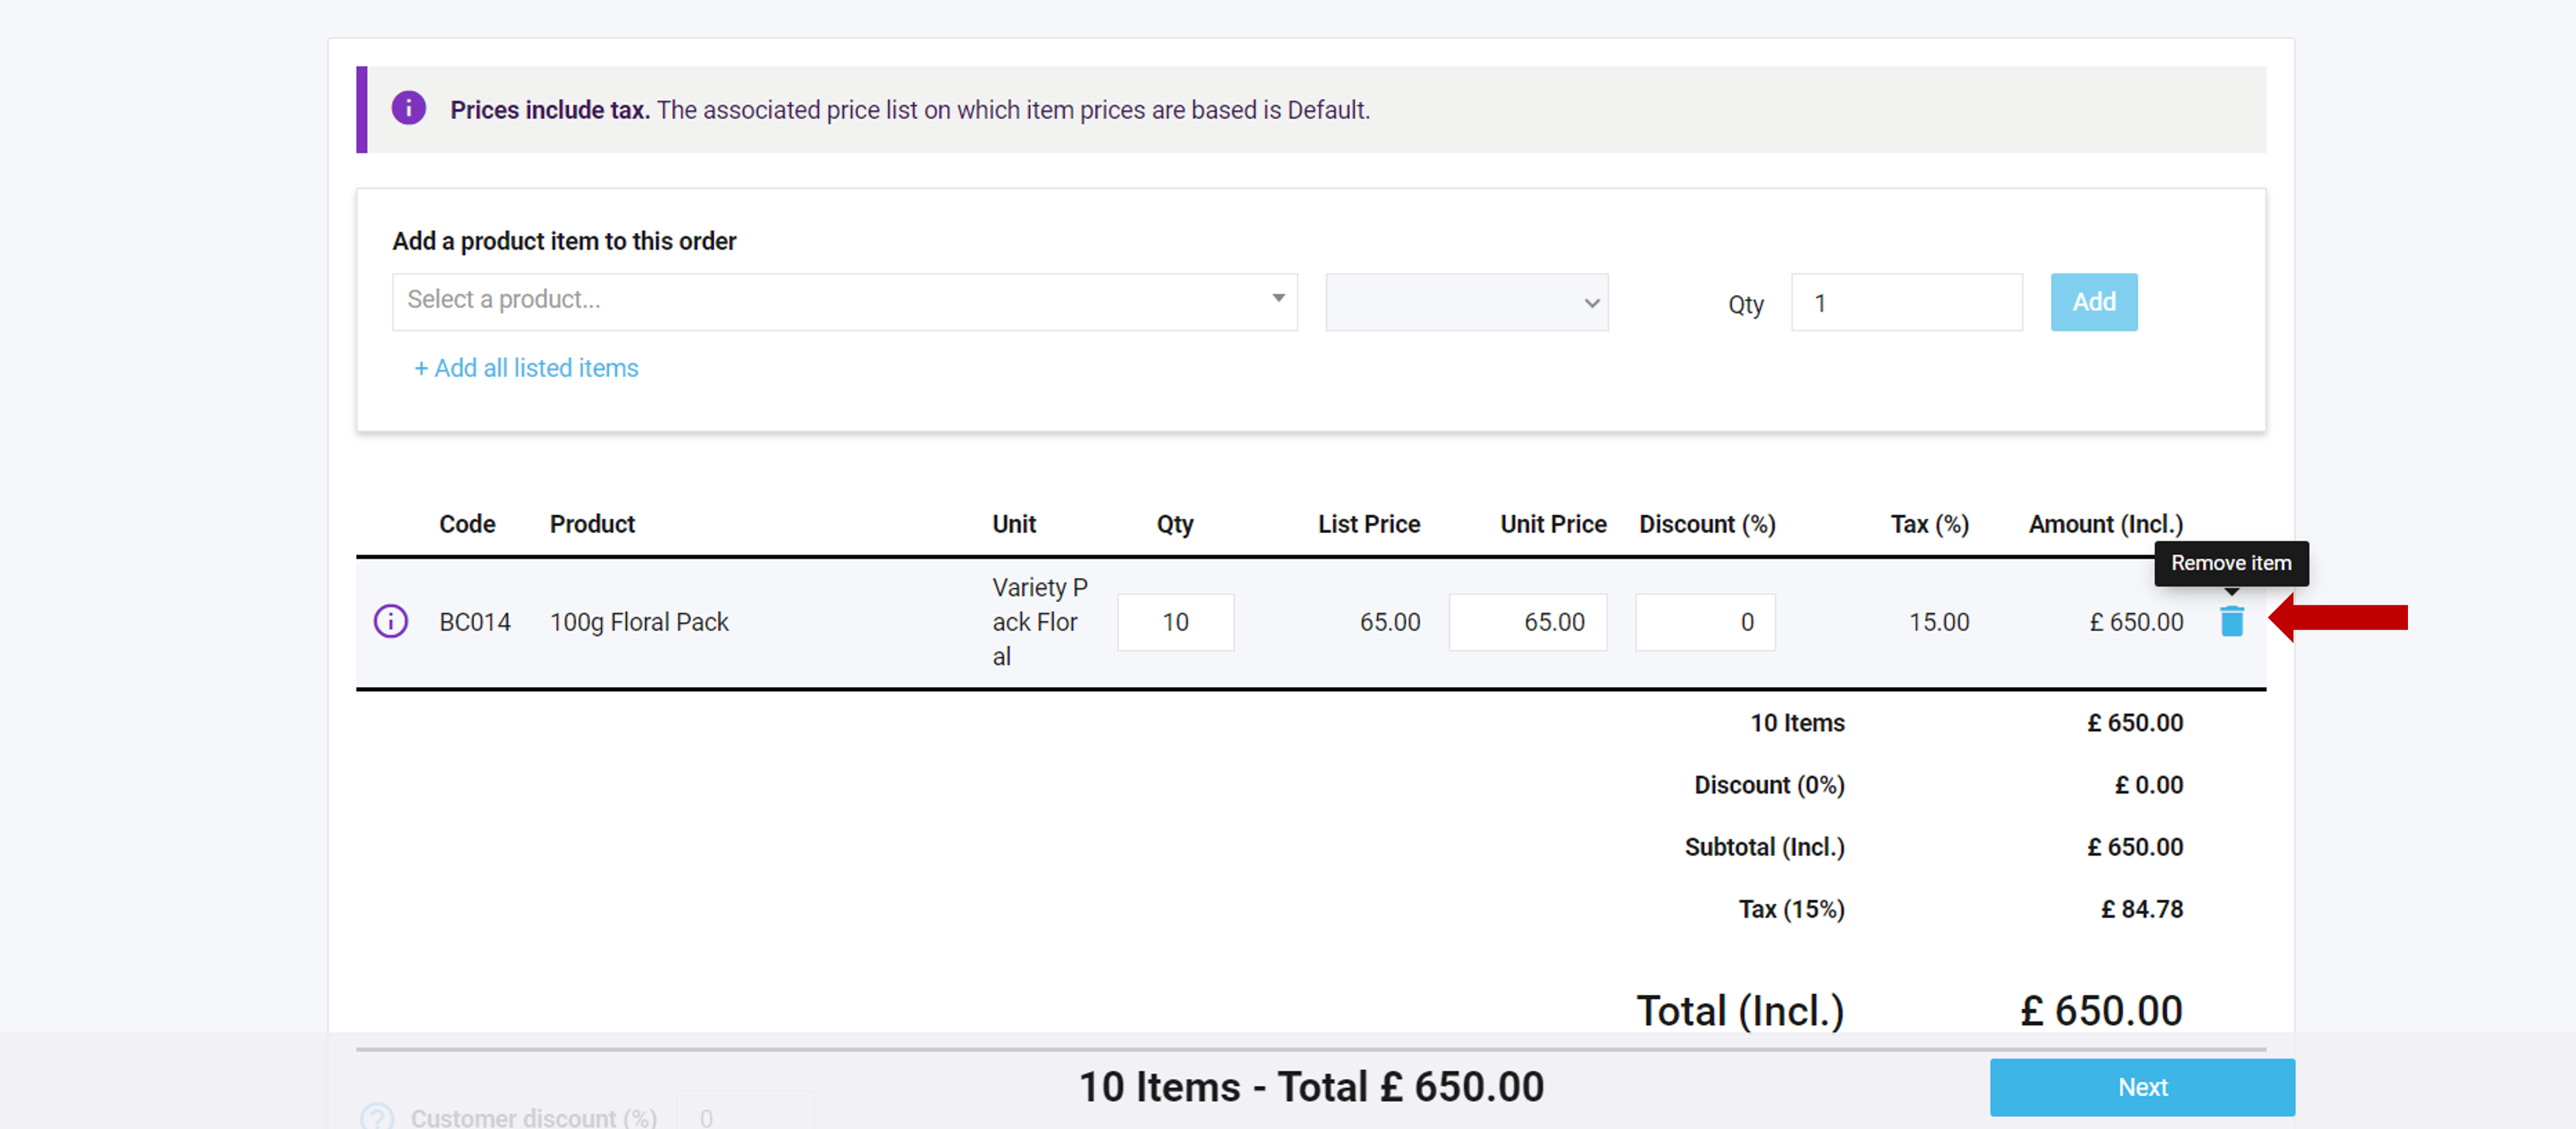Expand the empty unit dropdown

click(x=1466, y=302)
